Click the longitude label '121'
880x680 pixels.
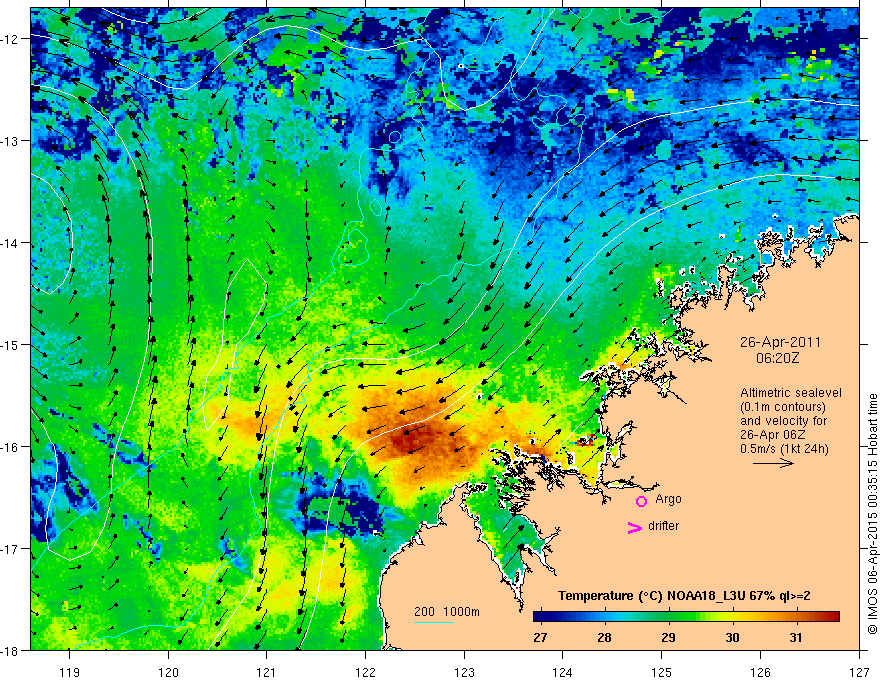267,672
